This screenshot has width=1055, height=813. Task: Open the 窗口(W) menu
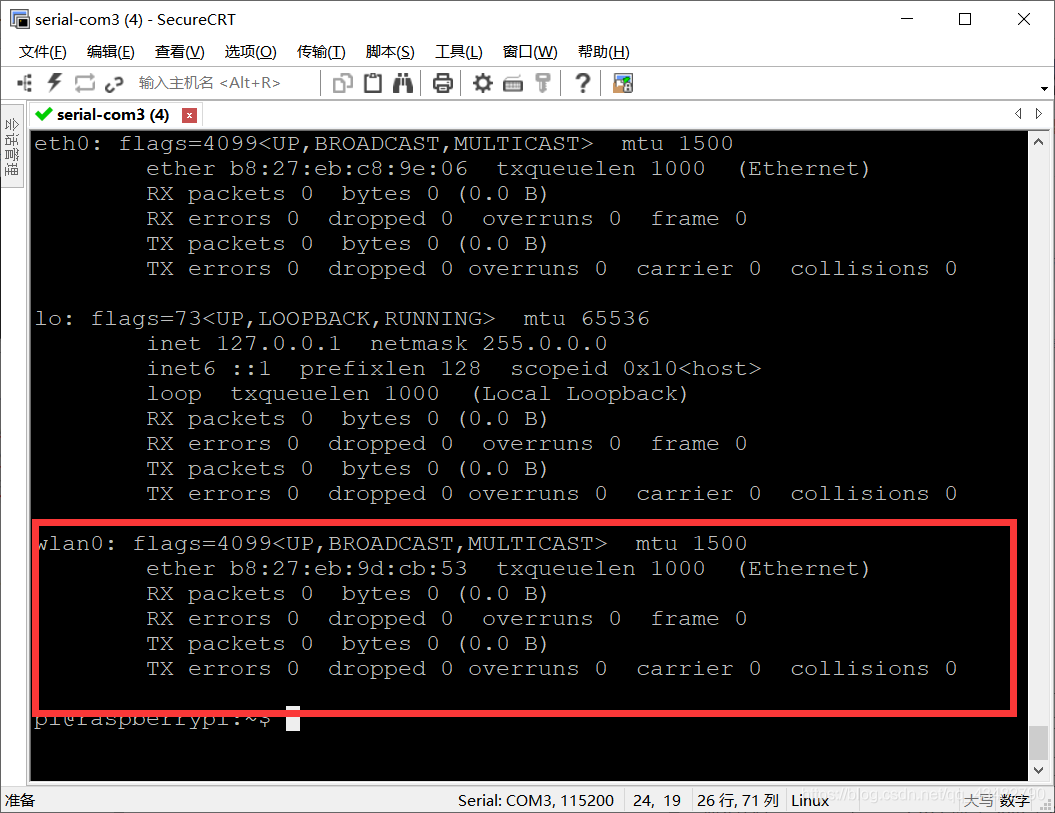(530, 52)
